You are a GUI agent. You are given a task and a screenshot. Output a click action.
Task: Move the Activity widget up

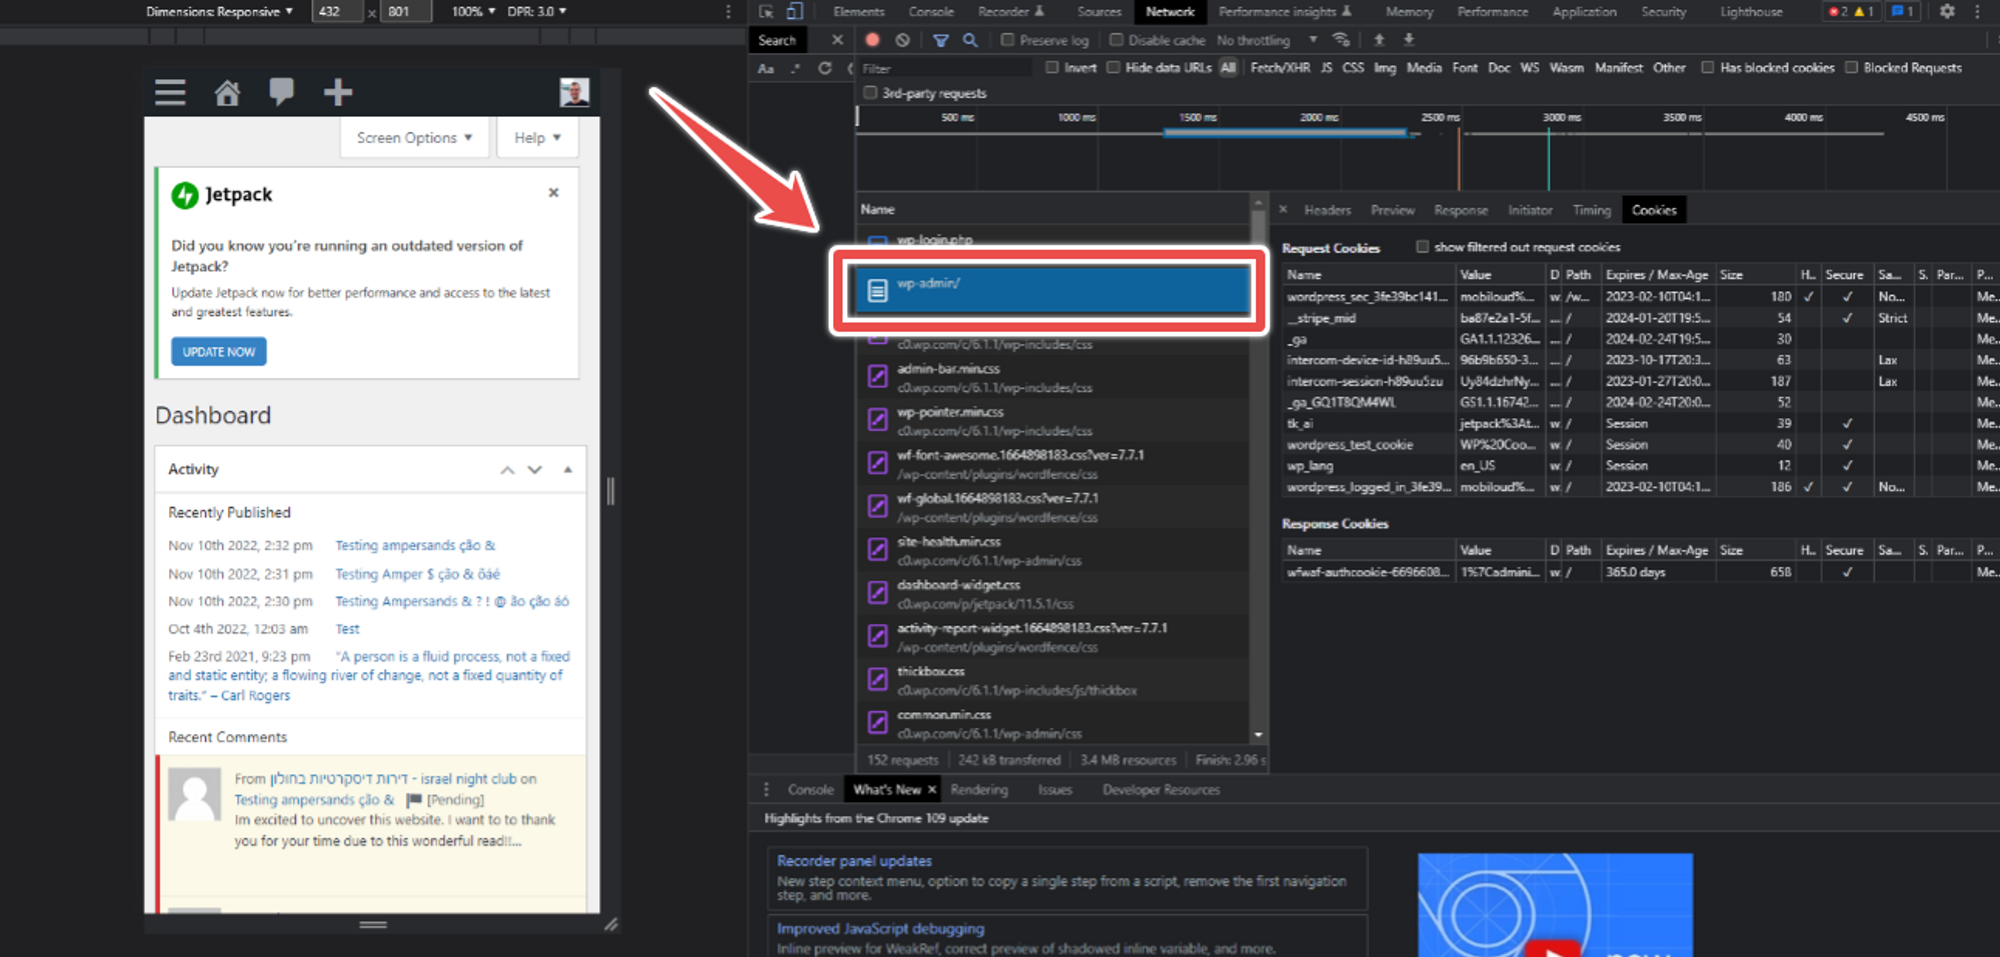click(507, 470)
